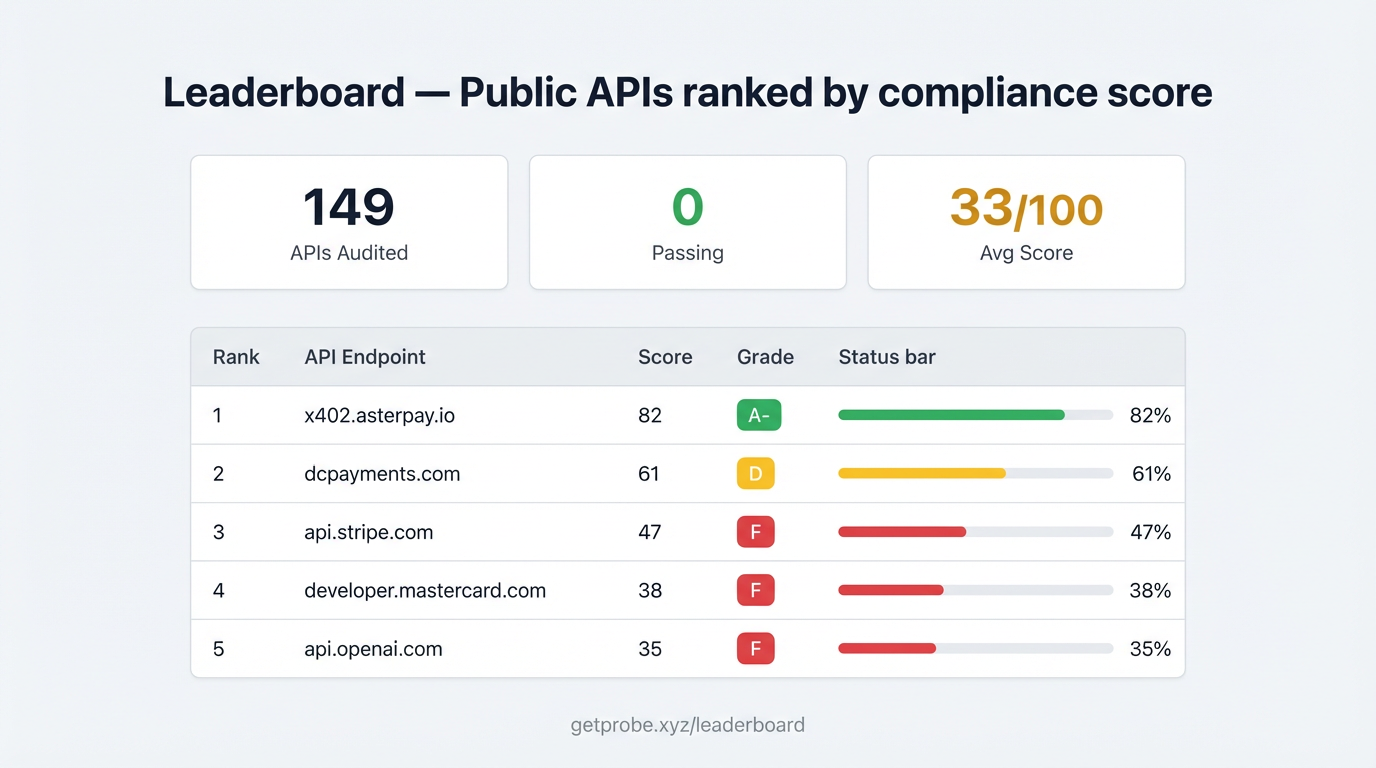Click the api.openai.com endpoint name
1376x768 pixels.
(x=373, y=648)
